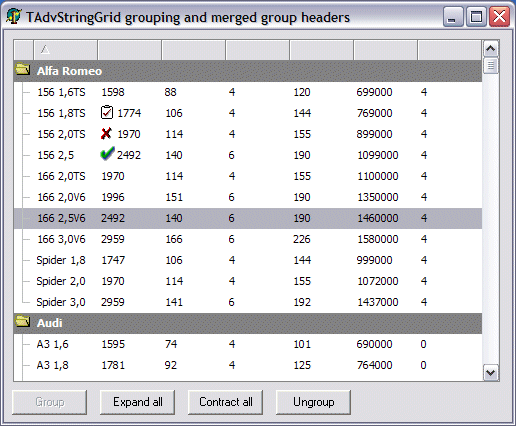Click the 1437000 price cell
Image resolution: width=516 pixels, height=426 pixels.
click(378, 302)
